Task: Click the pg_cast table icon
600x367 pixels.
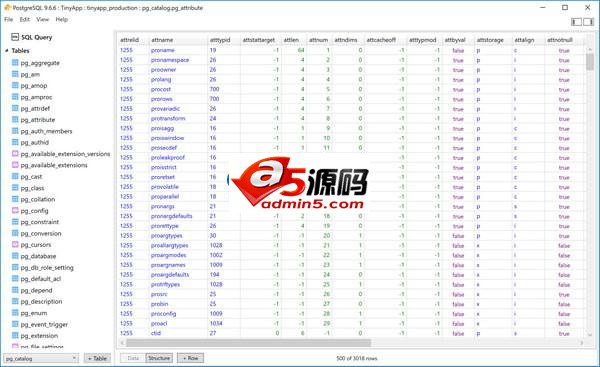Action: (x=15, y=176)
